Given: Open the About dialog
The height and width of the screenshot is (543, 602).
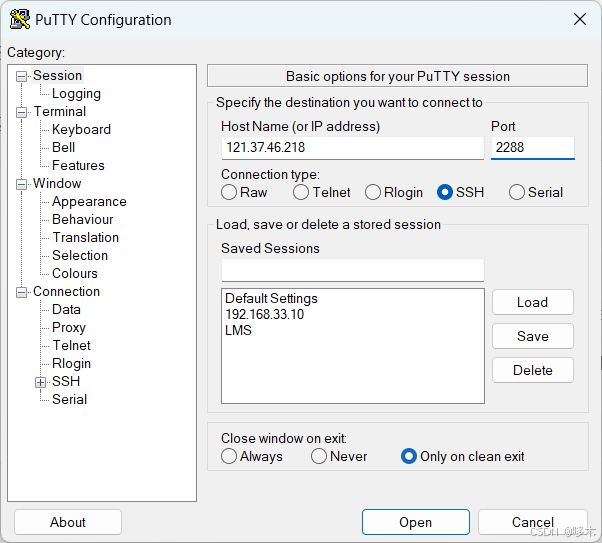Looking at the screenshot, I should (68, 522).
